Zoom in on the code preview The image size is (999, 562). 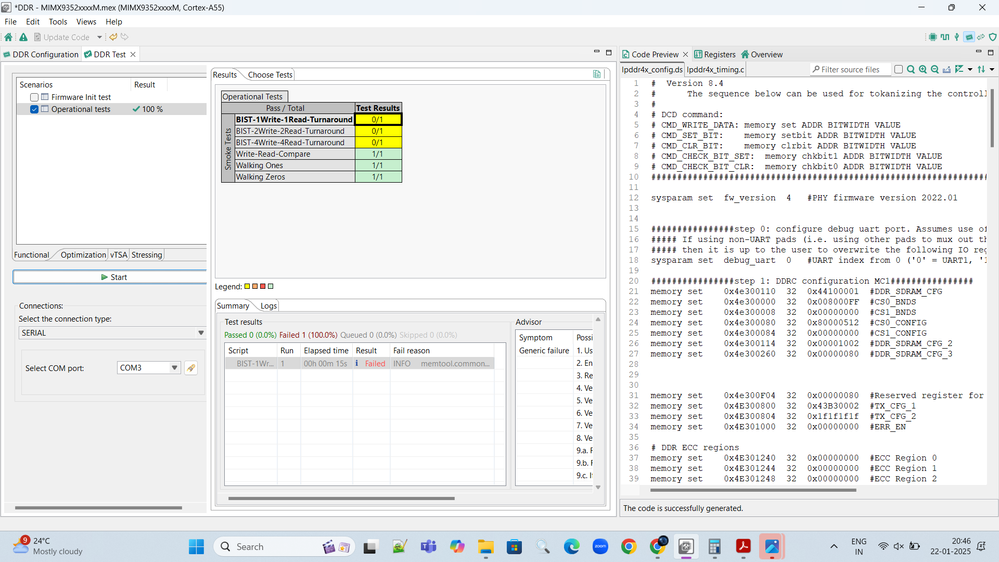click(x=923, y=69)
